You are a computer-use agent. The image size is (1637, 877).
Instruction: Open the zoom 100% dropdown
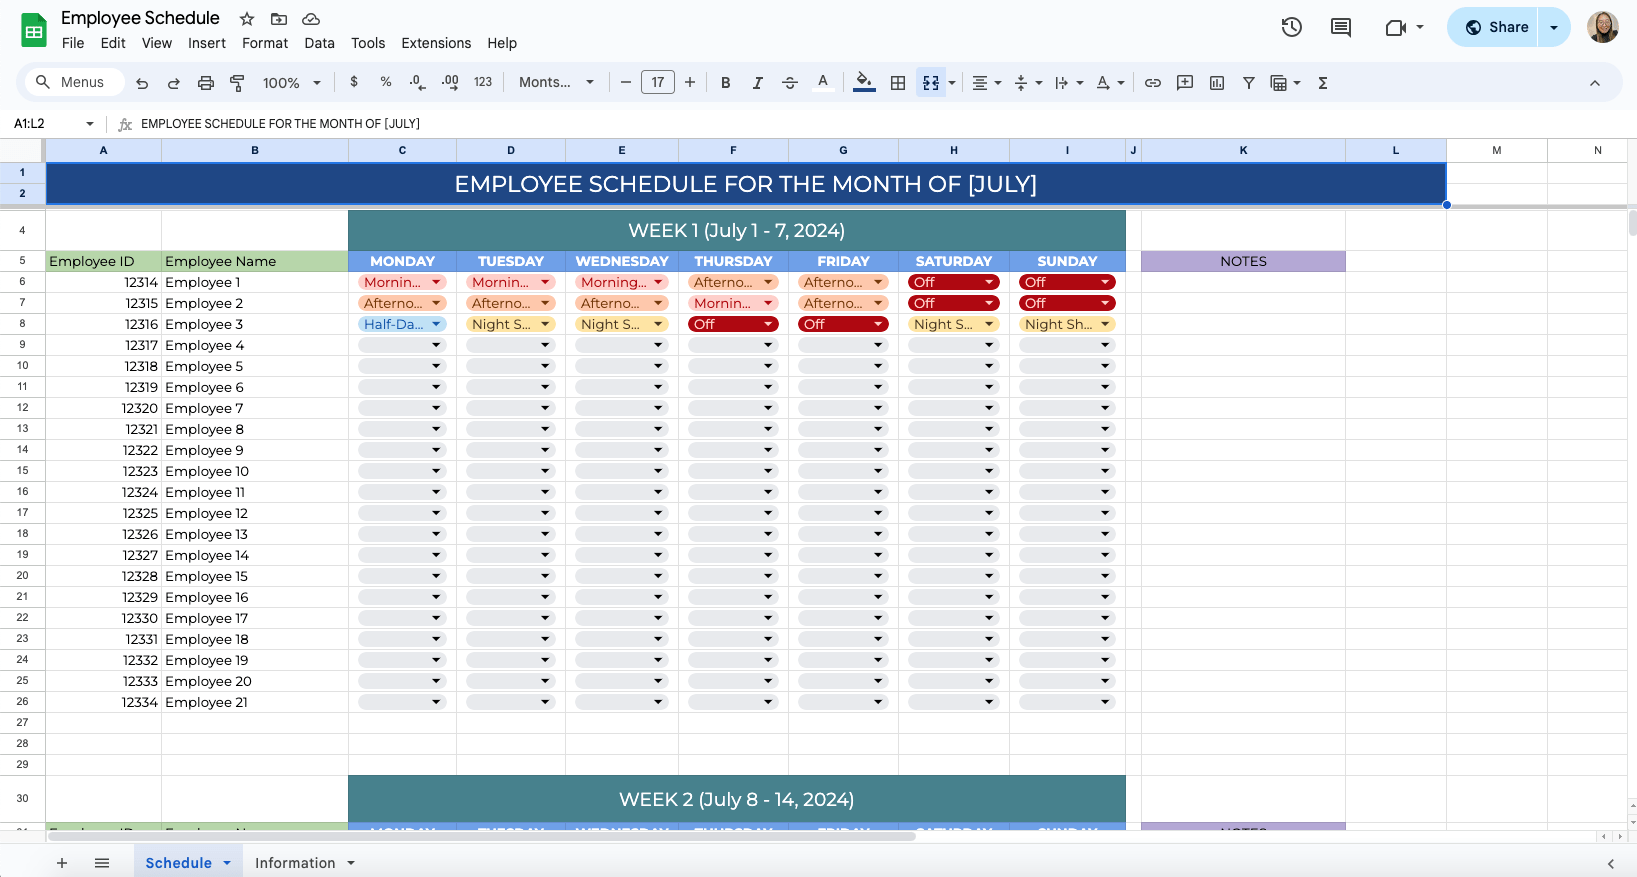[x=291, y=83]
